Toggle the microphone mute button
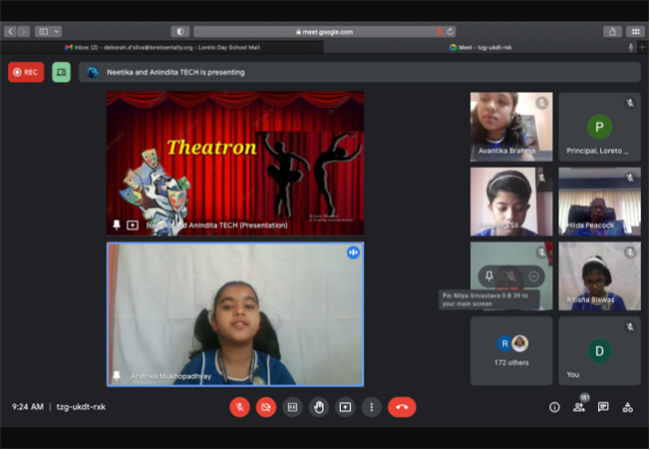The image size is (650, 450). point(240,407)
